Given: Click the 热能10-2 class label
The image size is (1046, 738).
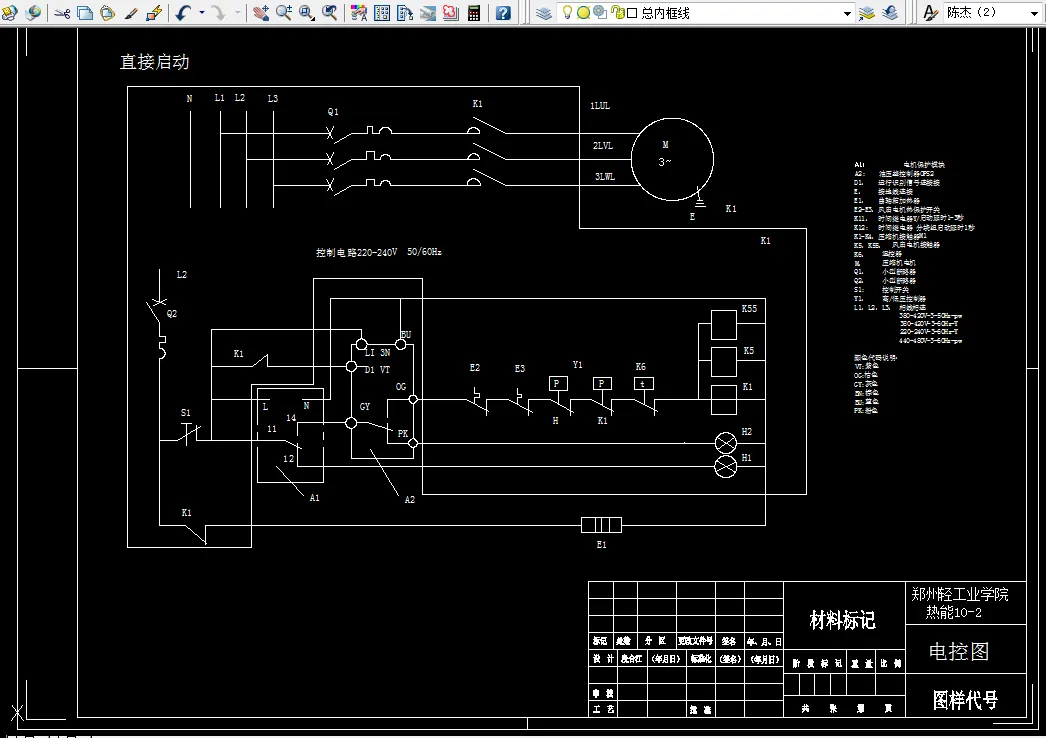Looking at the screenshot, I should pyautogui.click(x=953, y=613).
